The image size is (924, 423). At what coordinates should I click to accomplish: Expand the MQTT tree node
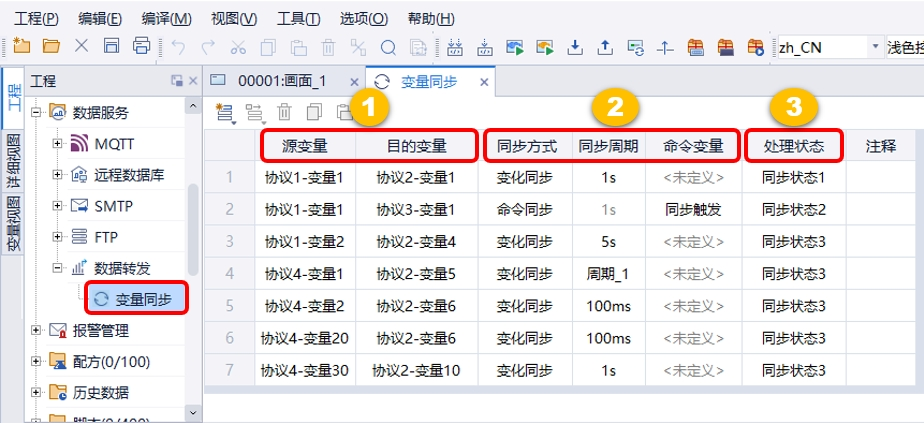pos(58,143)
